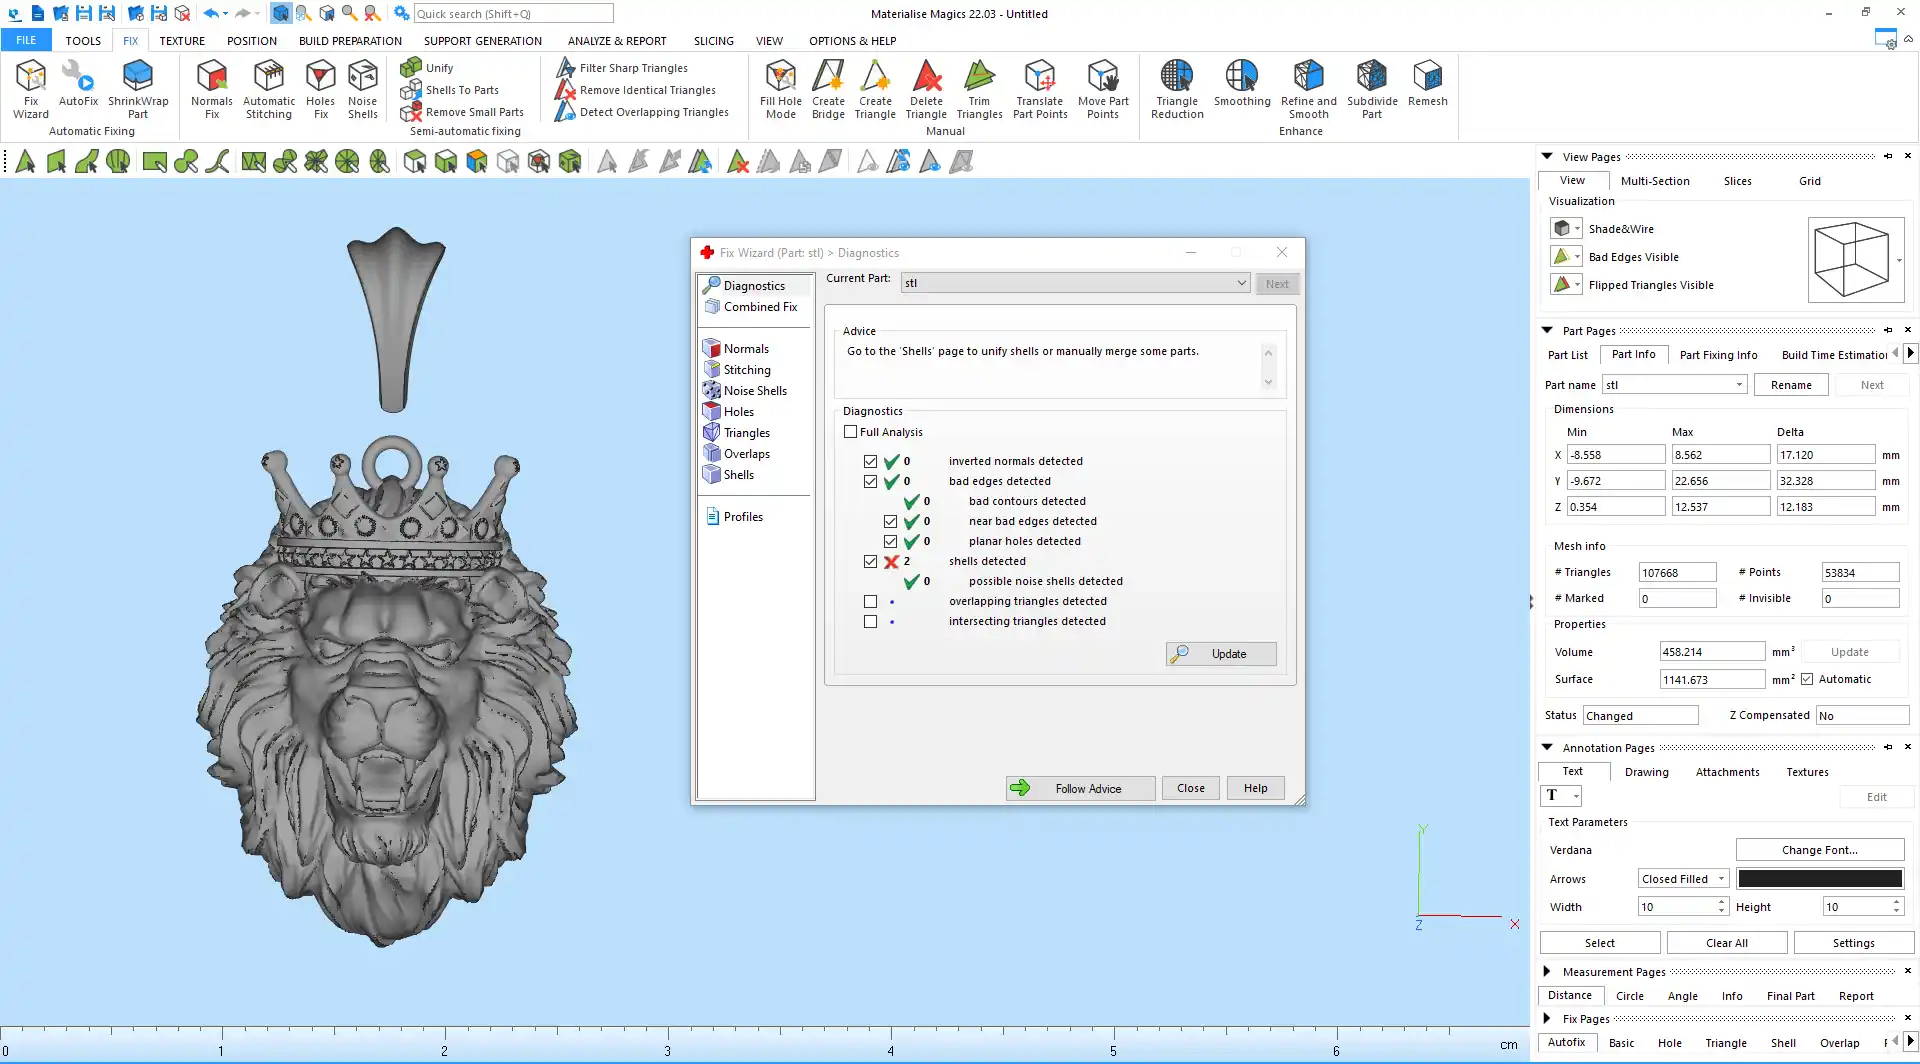Select Create Triangle tool
Viewport: 1920px width, 1064px height.
[x=875, y=89]
